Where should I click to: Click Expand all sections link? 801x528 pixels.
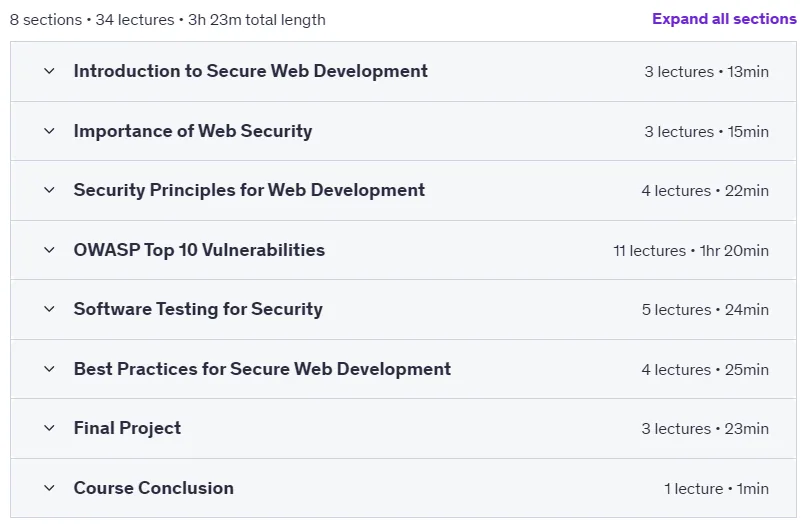(724, 19)
